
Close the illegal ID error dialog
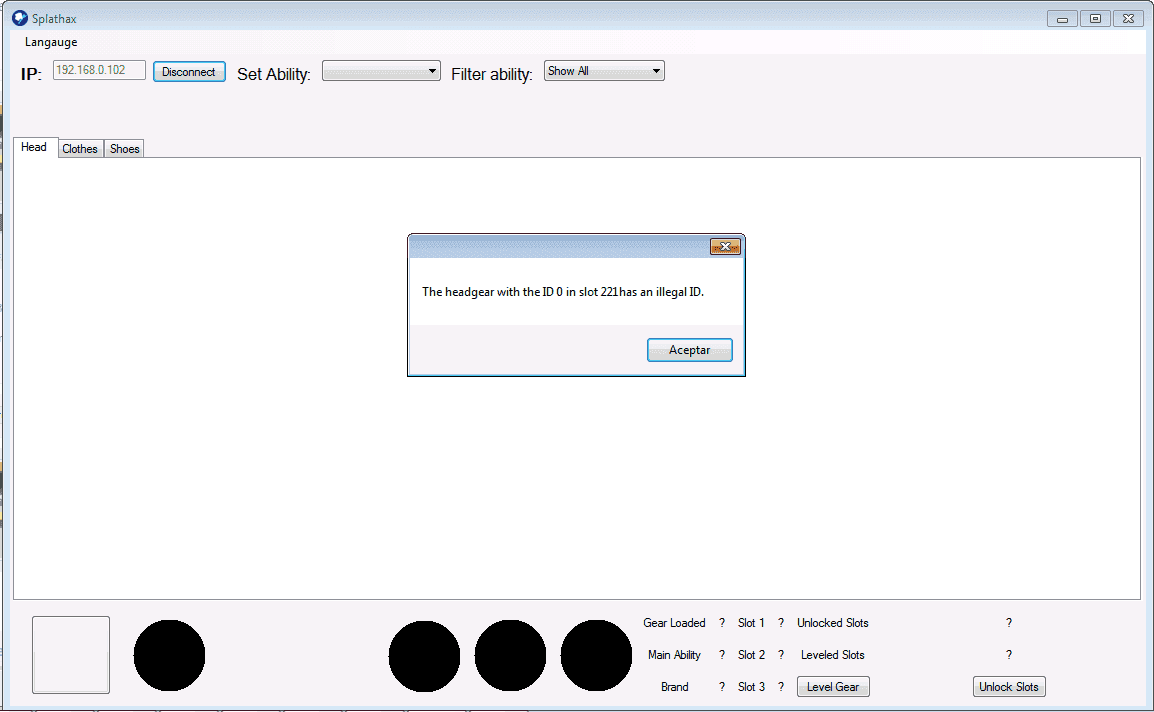(x=725, y=247)
